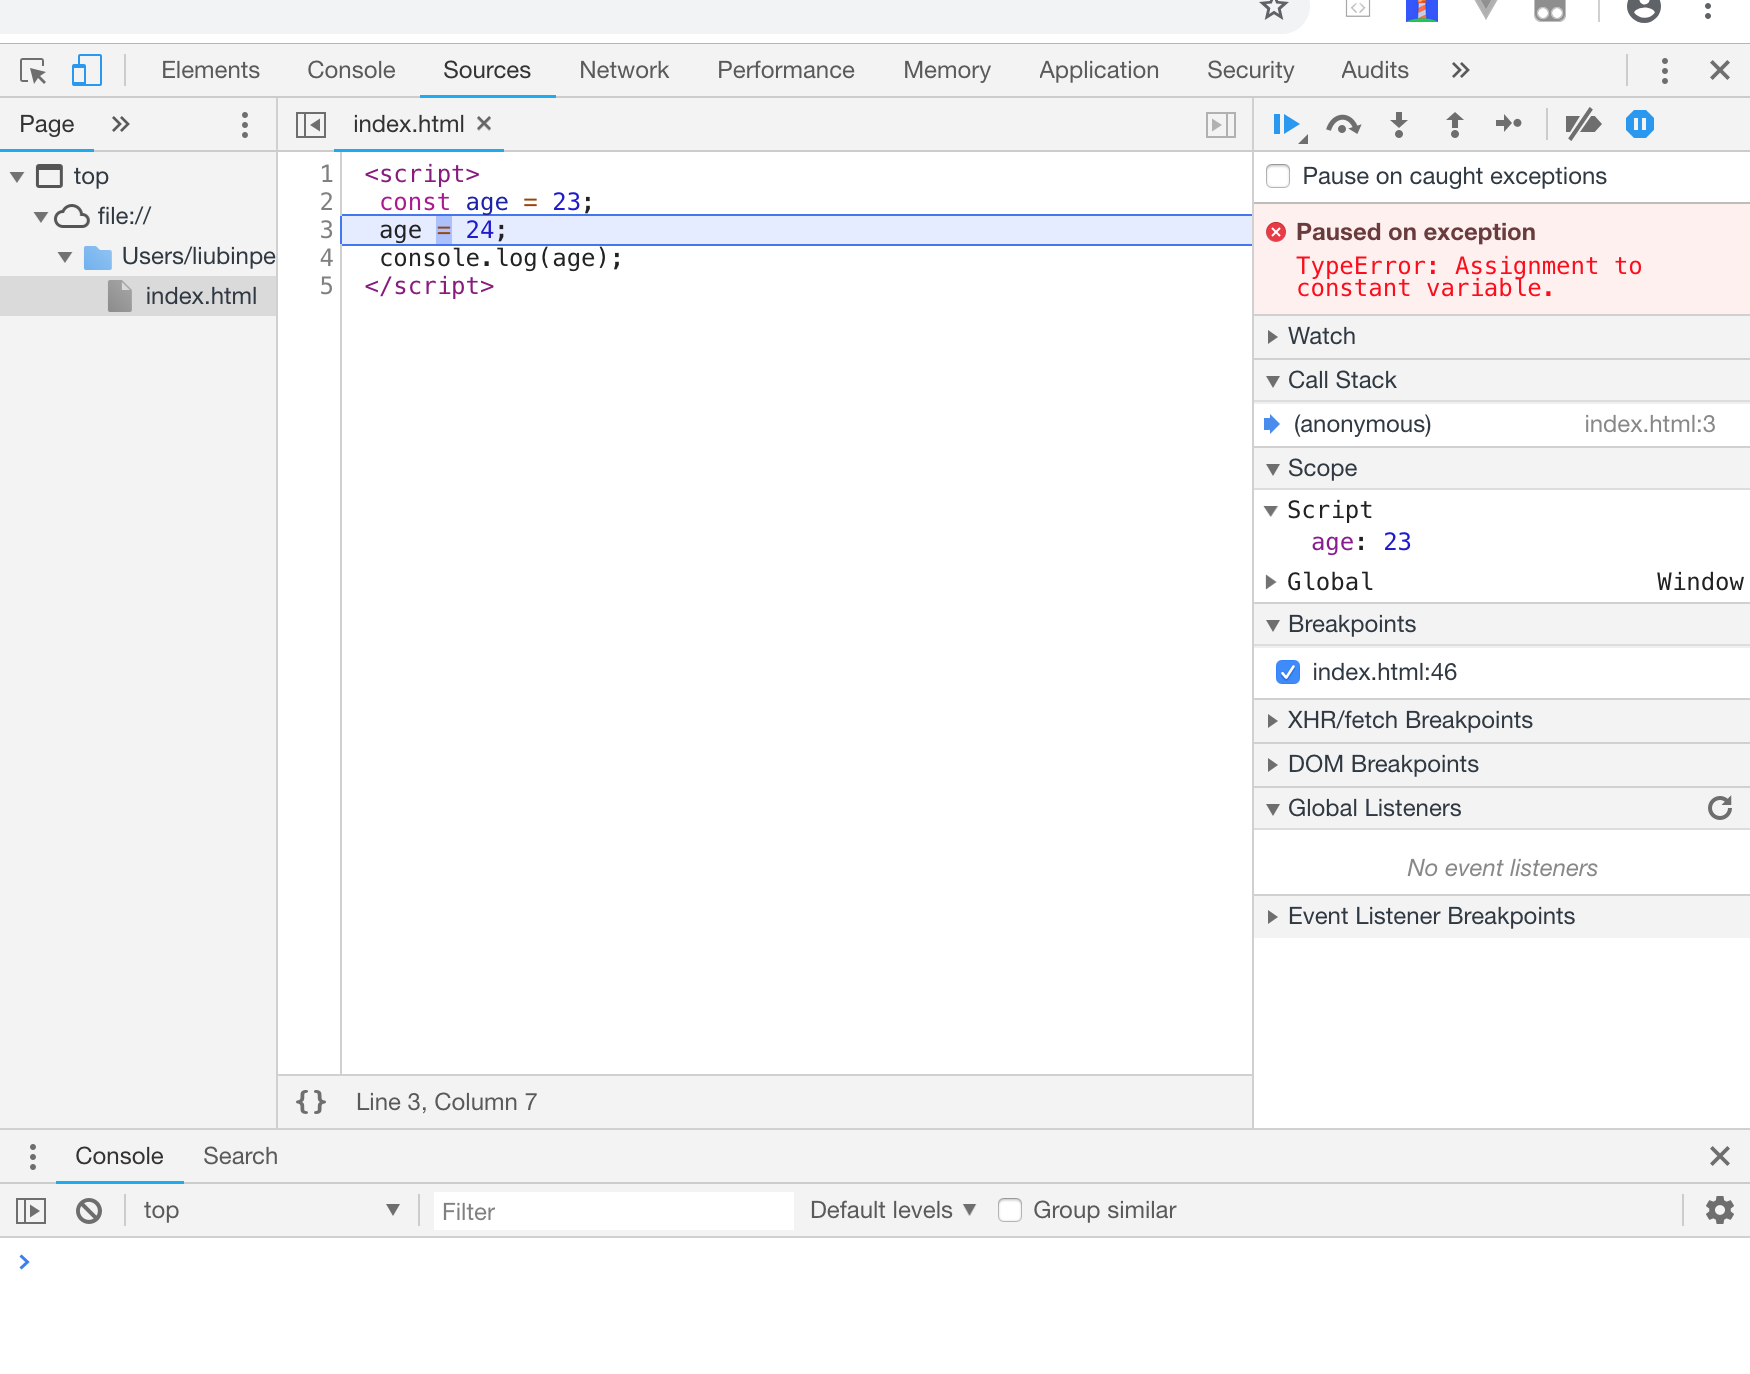Image resolution: width=1750 pixels, height=1374 pixels.
Task: Open the navigator pane options menu
Action: point(244,125)
